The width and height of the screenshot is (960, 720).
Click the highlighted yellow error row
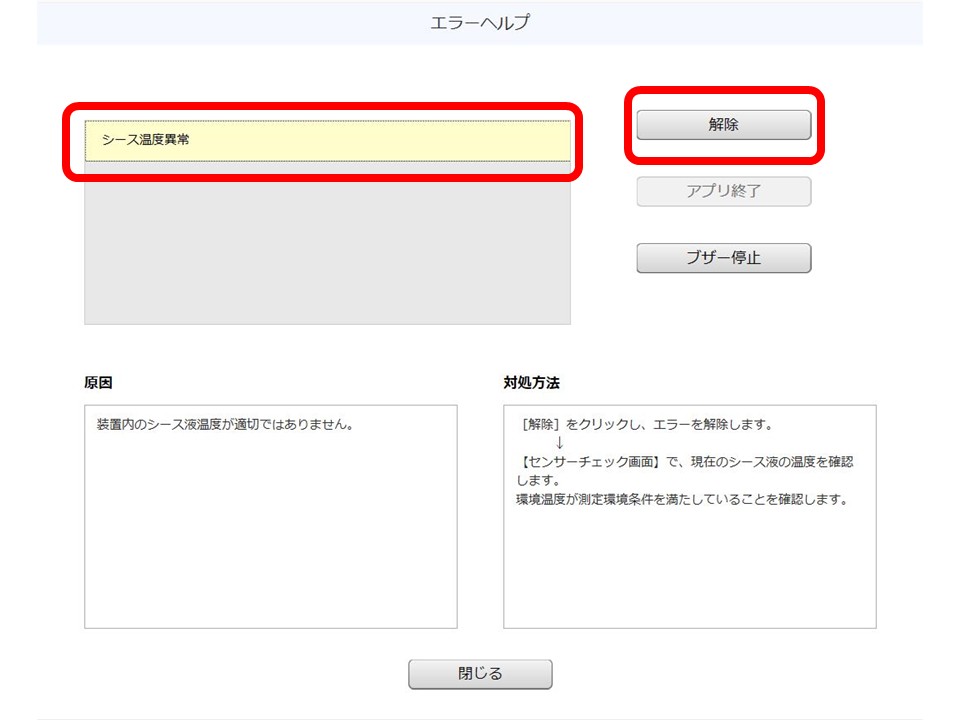click(330, 141)
